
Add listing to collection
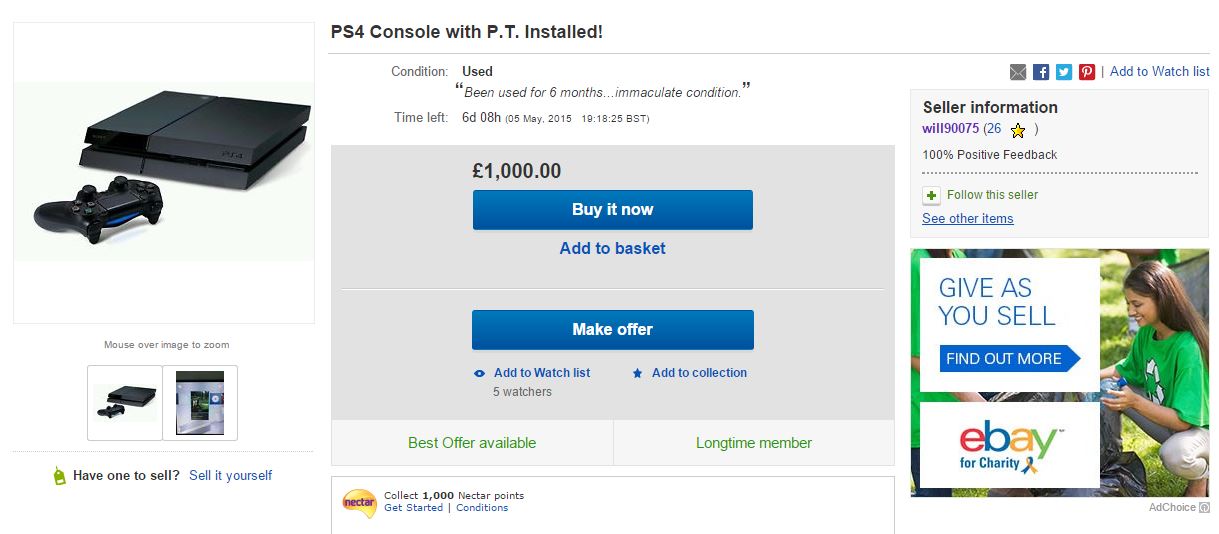tap(699, 373)
